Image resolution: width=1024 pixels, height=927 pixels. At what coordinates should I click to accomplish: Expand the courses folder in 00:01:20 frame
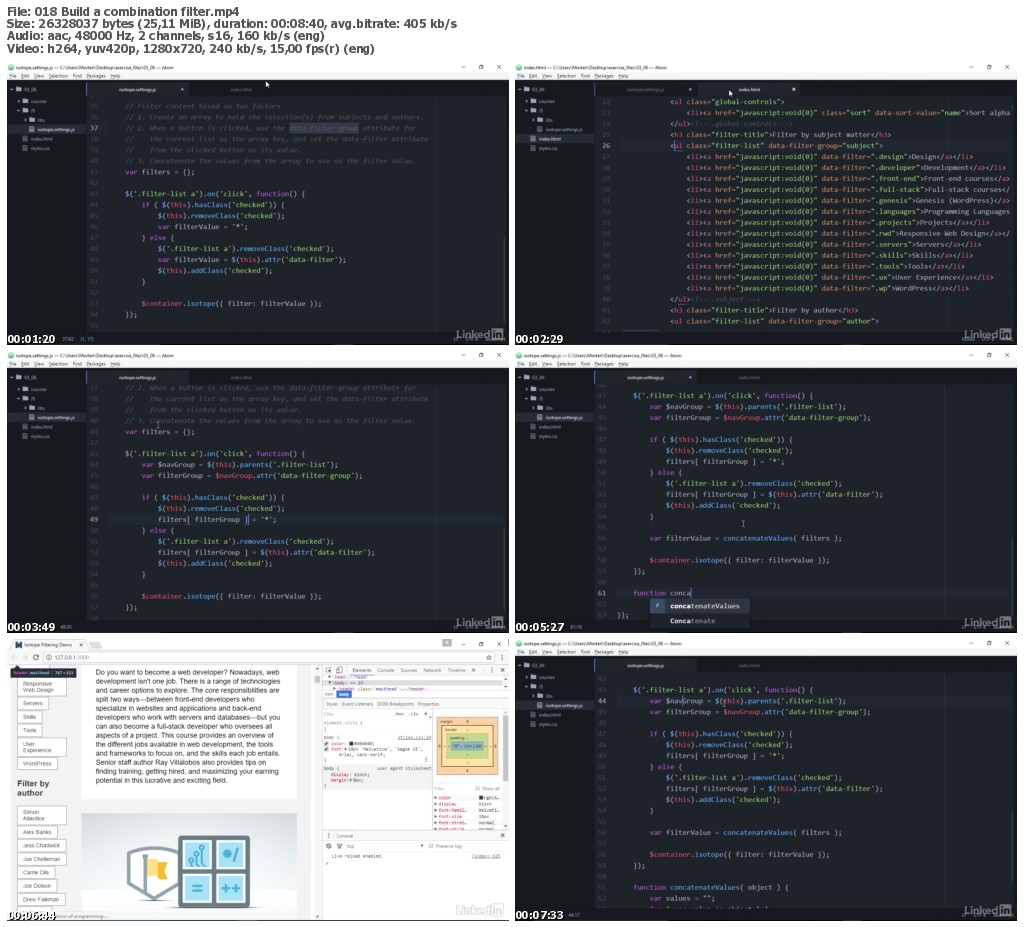(x=19, y=101)
